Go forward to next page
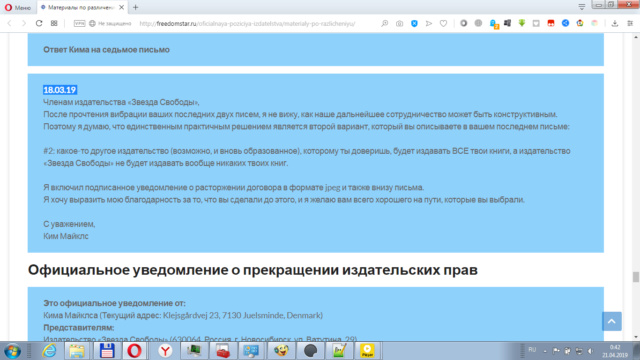Image resolution: width=640 pixels, height=360 pixels. [24, 24]
